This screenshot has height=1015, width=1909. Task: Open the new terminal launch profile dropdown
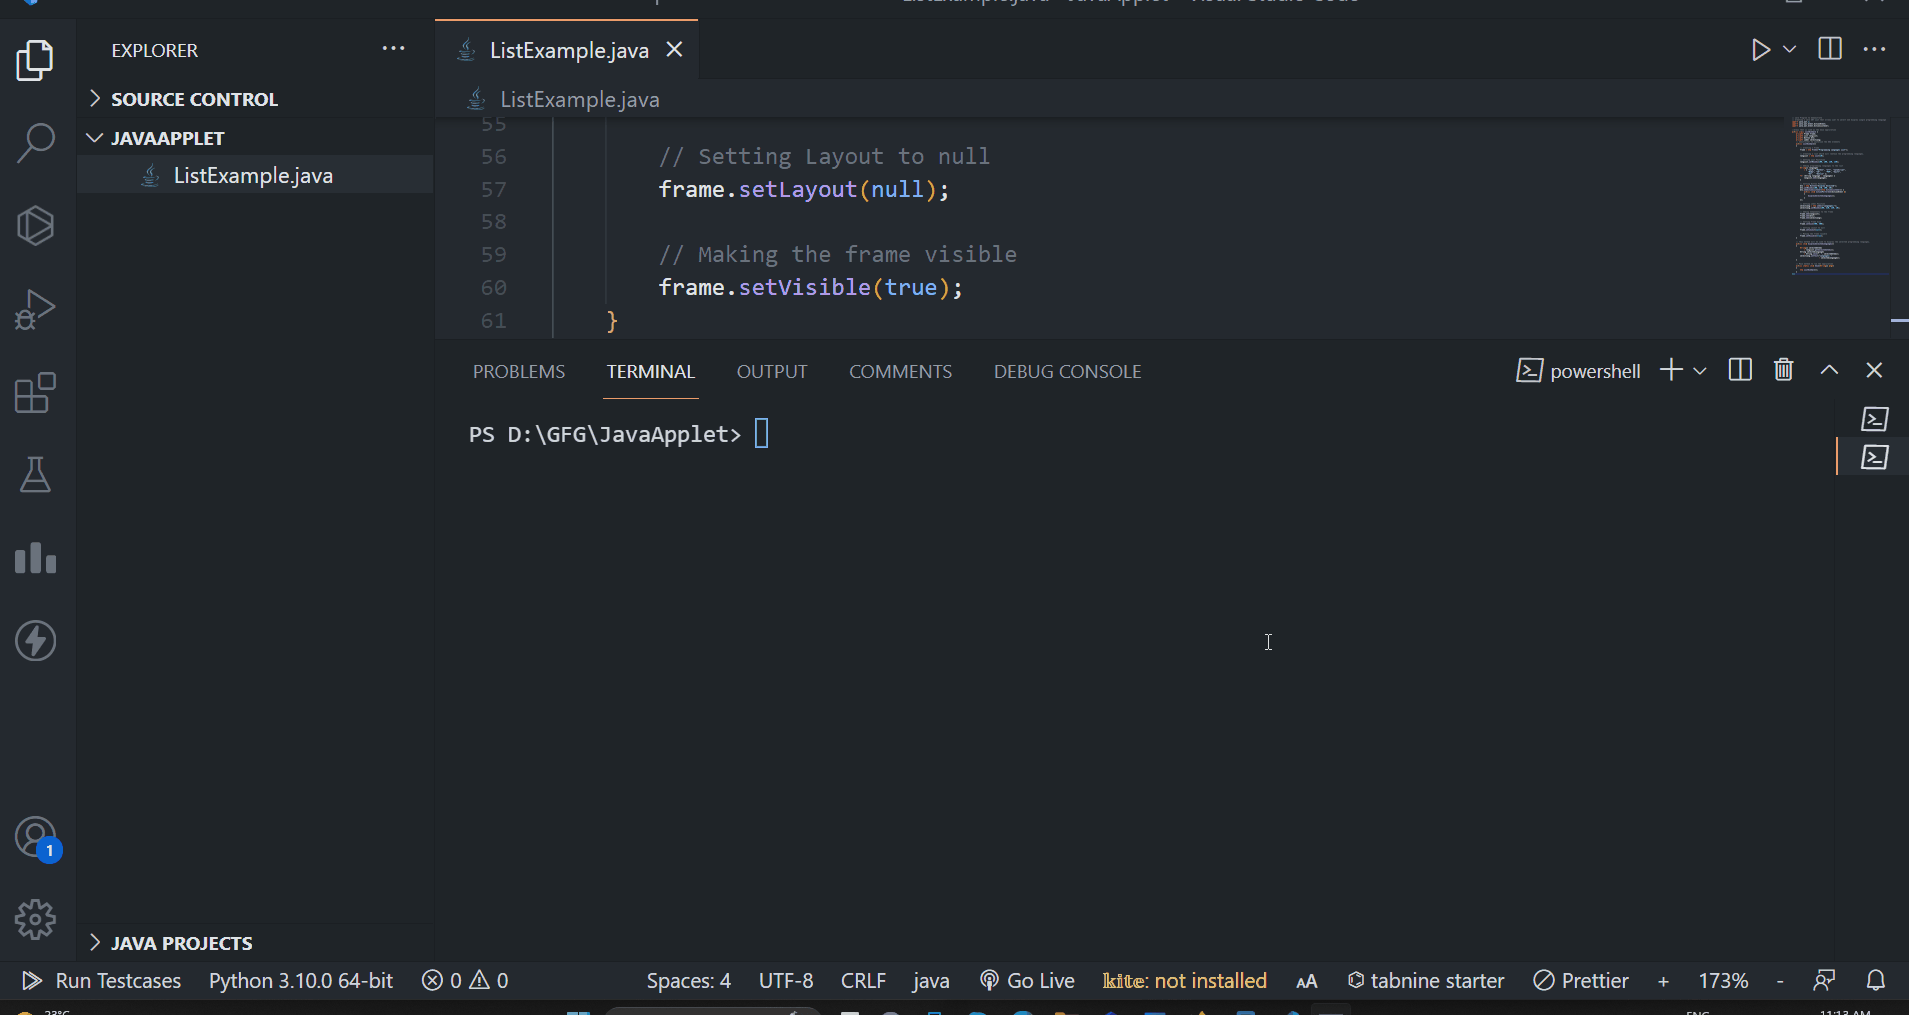tap(1700, 371)
